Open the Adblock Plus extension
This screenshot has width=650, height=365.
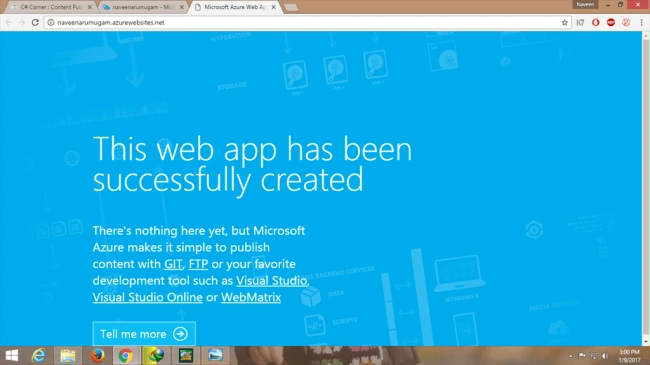(x=611, y=22)
